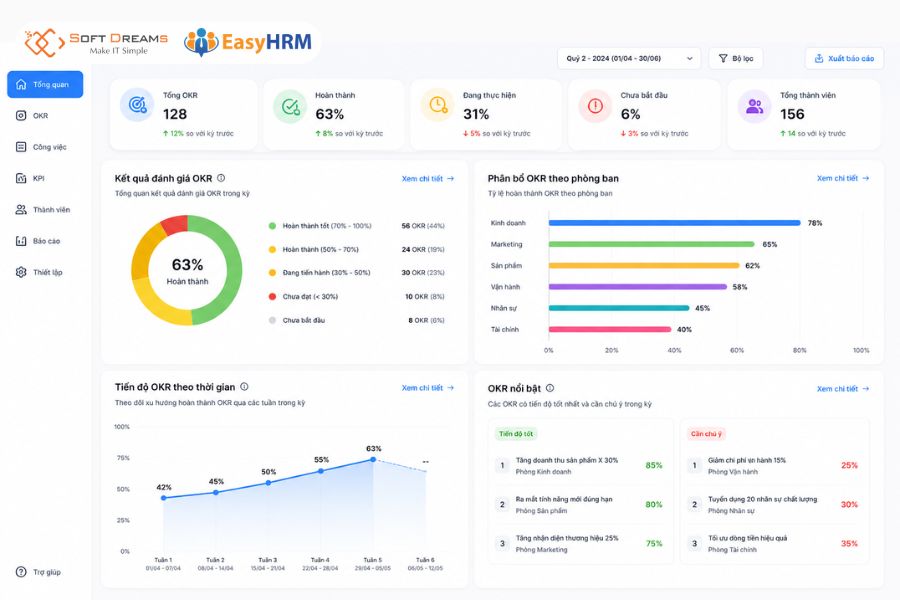Click the 63% donut chart center
The image size is (900, 600).
187,270
